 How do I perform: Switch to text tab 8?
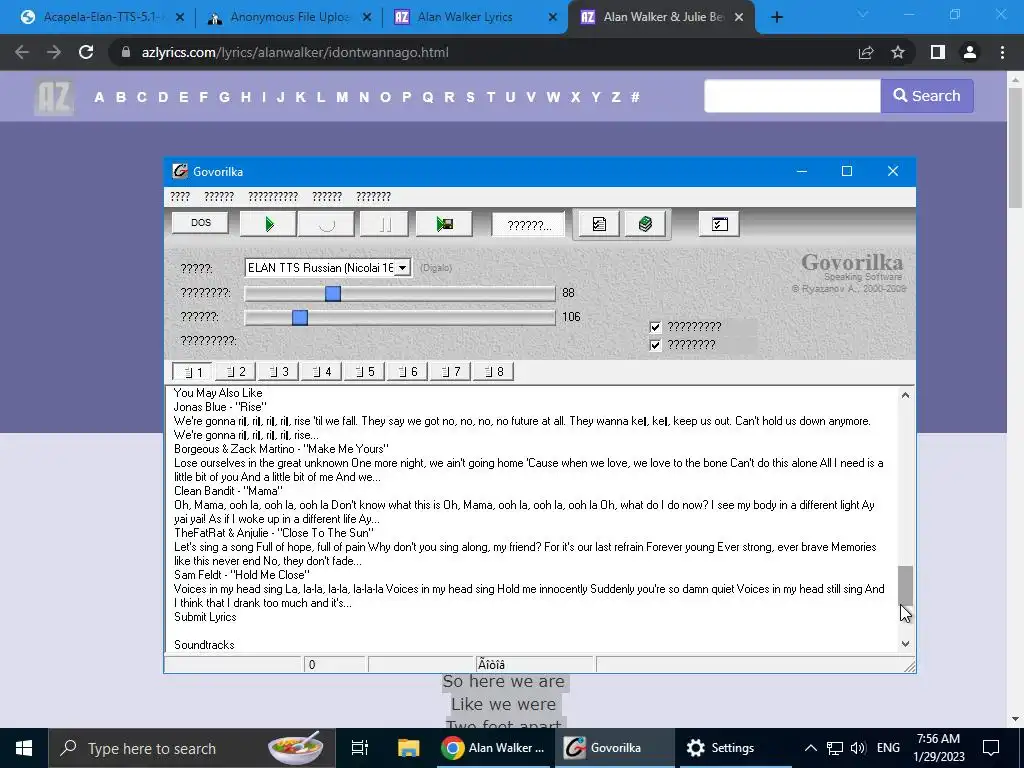click(x=494, y=372)
